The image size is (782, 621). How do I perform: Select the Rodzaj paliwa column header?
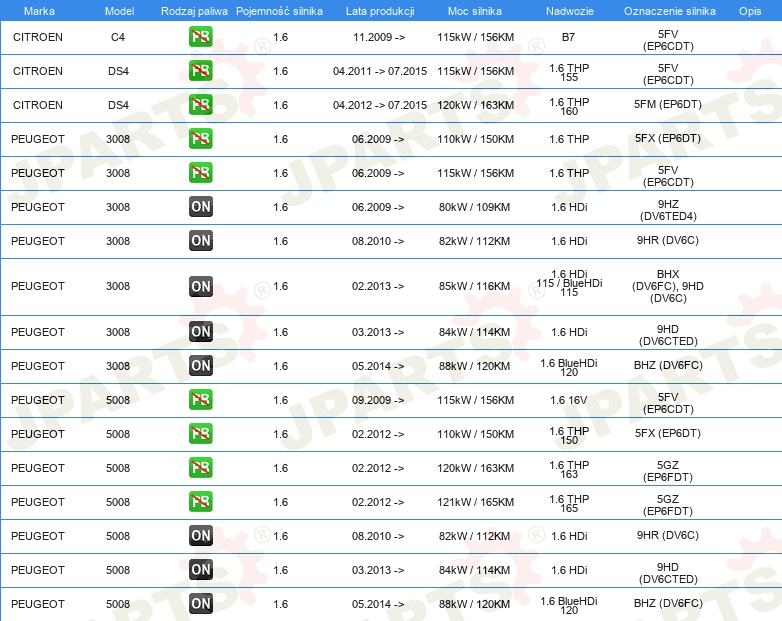(194, 11)
